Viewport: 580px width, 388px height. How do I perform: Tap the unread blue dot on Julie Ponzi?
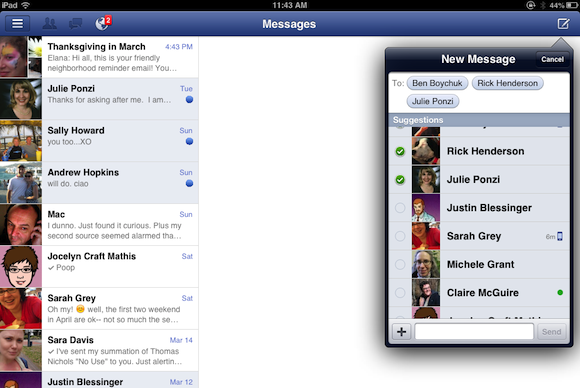189,99
